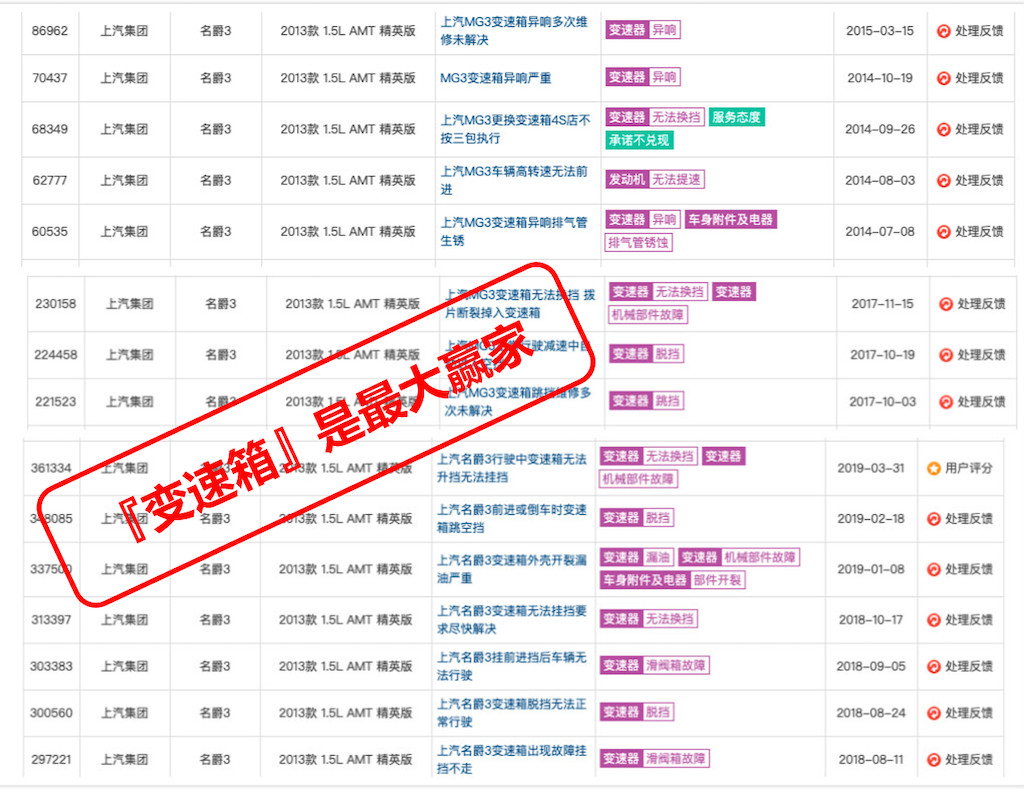
Task: Select the 变速器 脱挡 tag in row 300560
Action: pyautogui.click(x=637, y=712)
